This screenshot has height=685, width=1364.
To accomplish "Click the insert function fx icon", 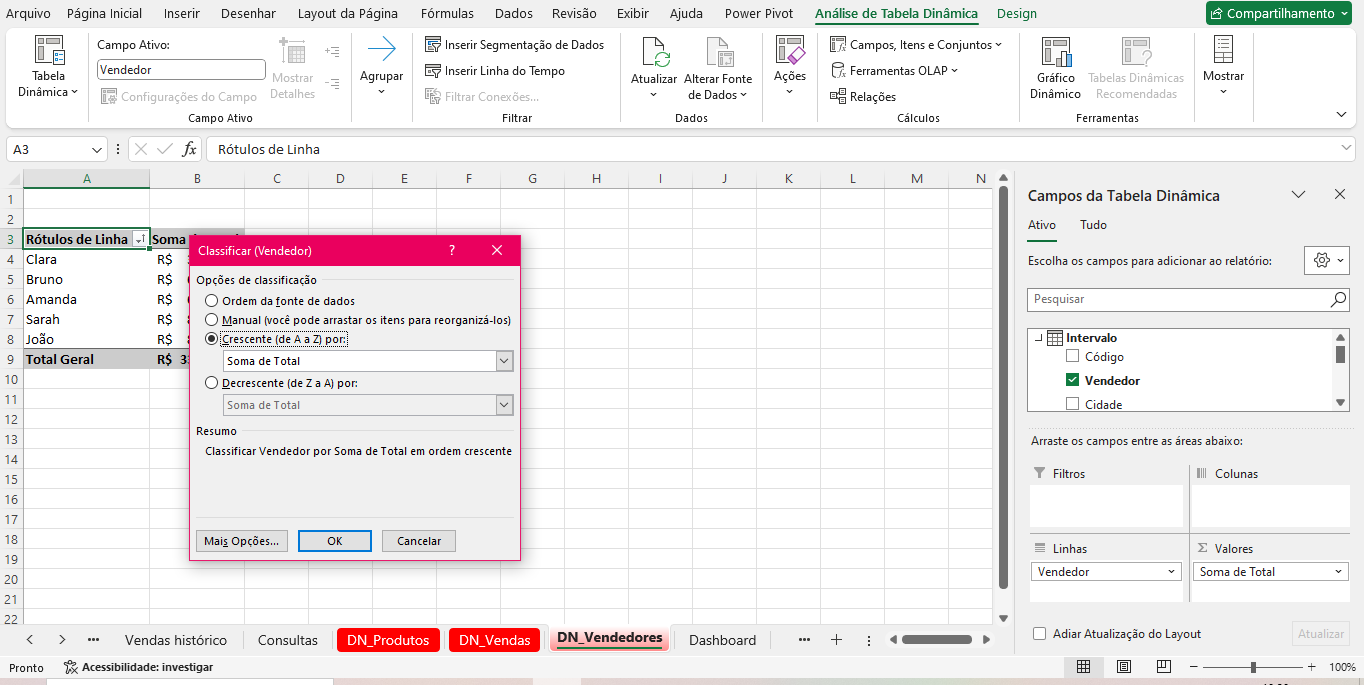I will pos(190,149).
